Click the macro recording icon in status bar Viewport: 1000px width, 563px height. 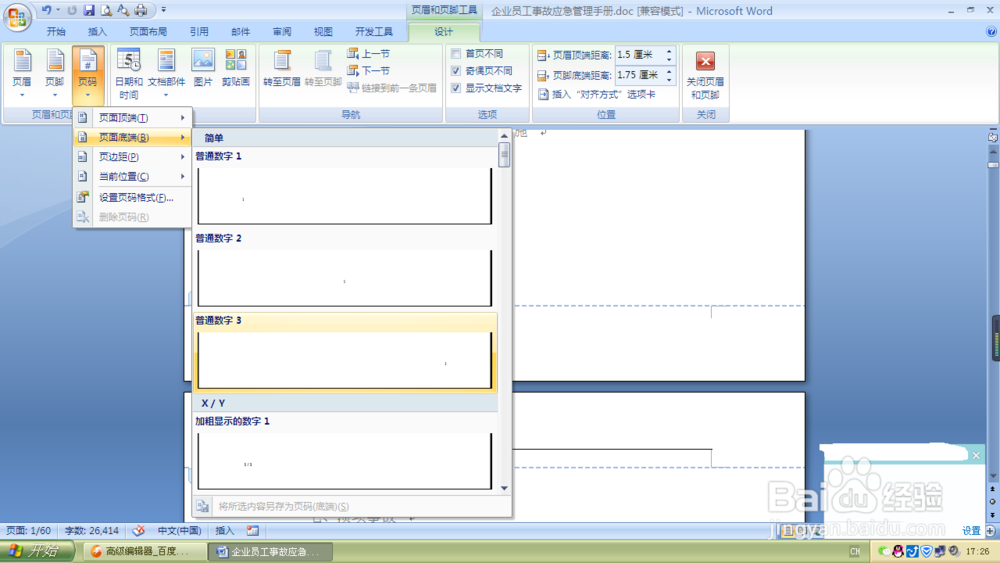pyautogui.click(x=253, y=530)
